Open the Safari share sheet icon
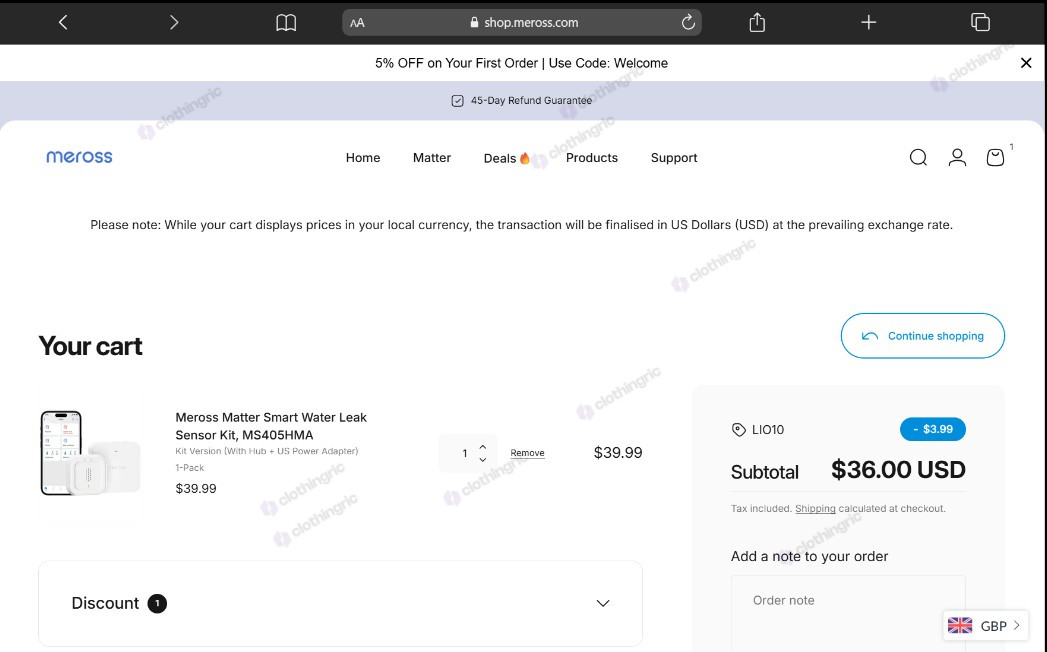 pyautogui.click(x=757, y=23)
